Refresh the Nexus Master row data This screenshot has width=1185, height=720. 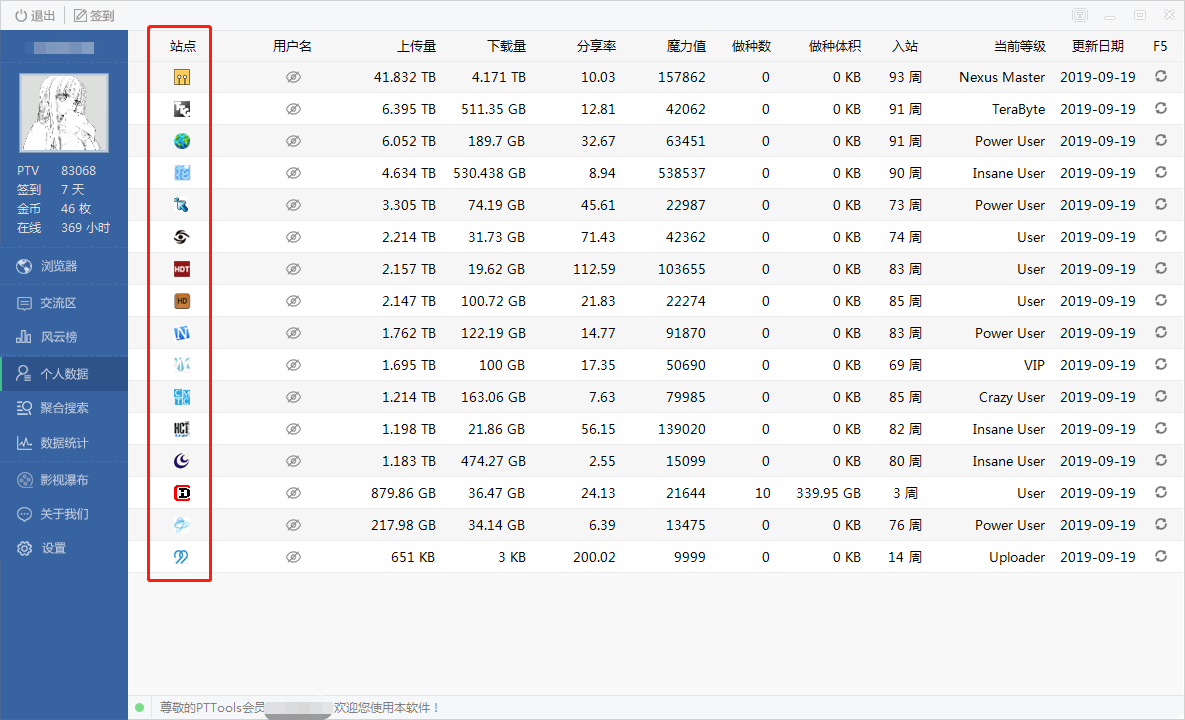[1161, 76]
